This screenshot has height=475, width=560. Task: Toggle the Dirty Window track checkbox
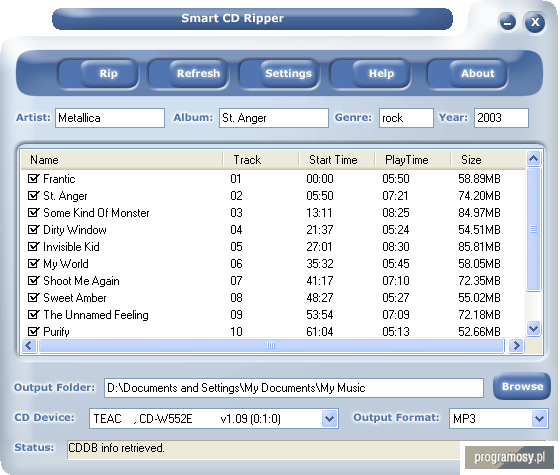(33, 229)
